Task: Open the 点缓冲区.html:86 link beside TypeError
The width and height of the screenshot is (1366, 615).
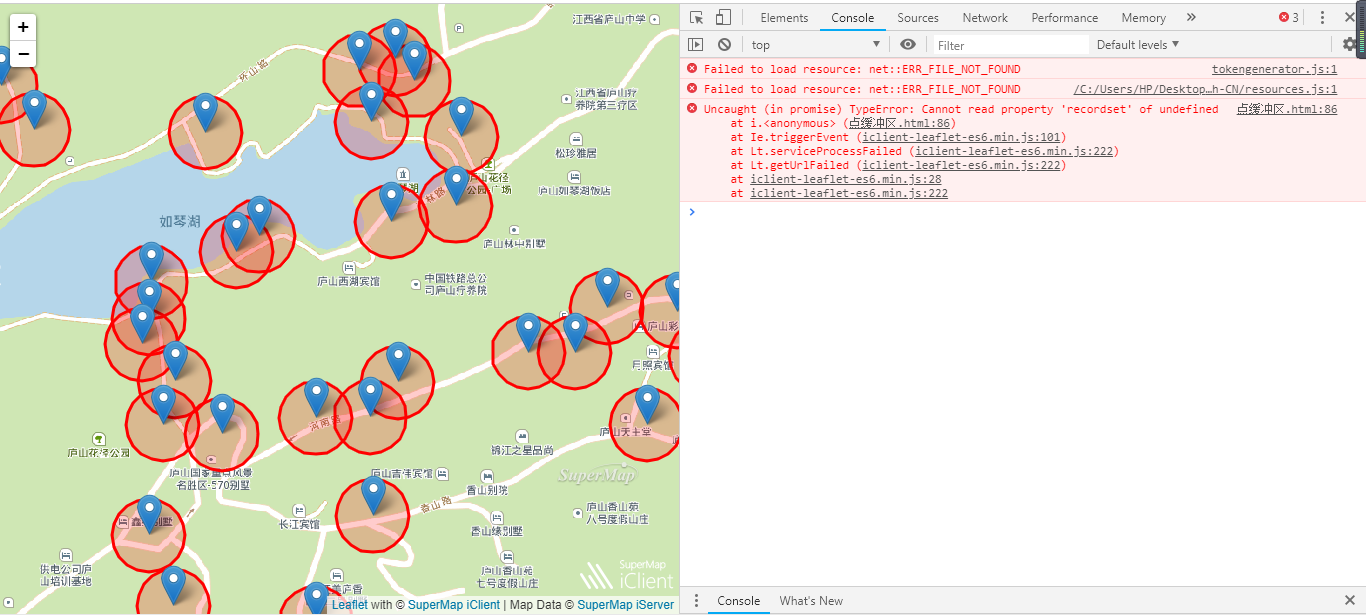Action: pos(1287,109)
